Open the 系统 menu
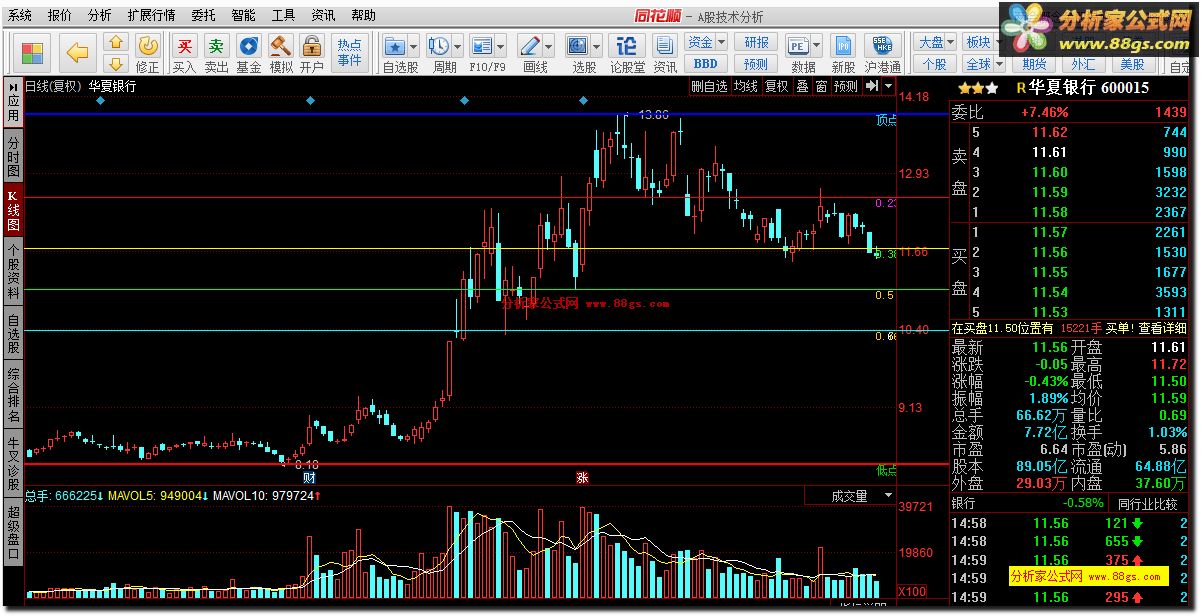The image size is (1201, 616). click(20, 15)
